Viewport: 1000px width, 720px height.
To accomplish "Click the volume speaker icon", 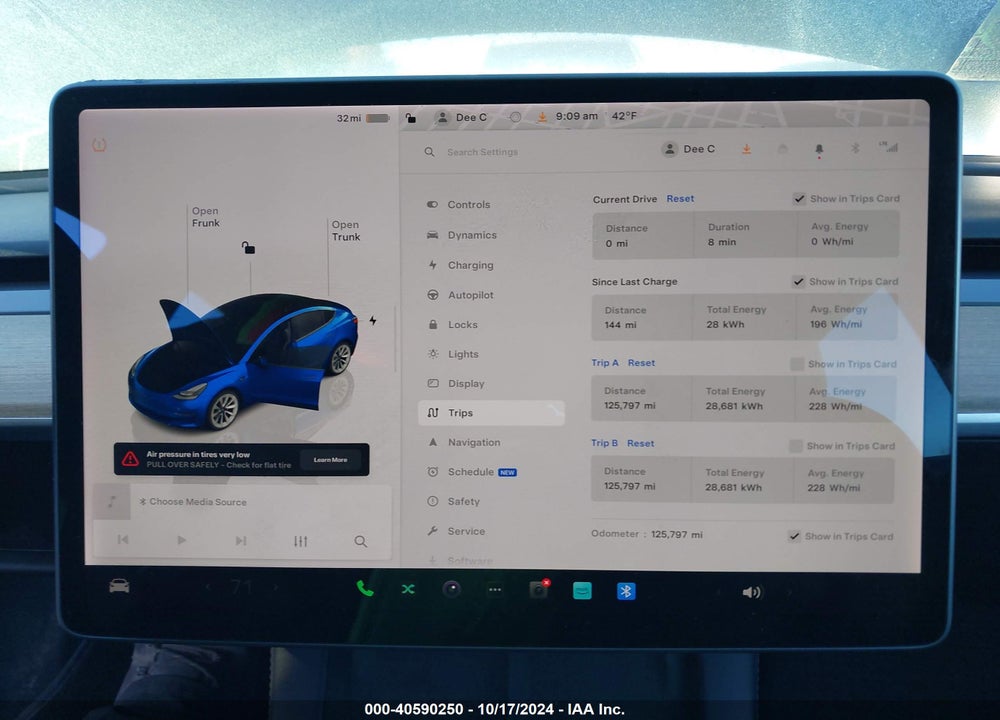I will pos(751,592).
